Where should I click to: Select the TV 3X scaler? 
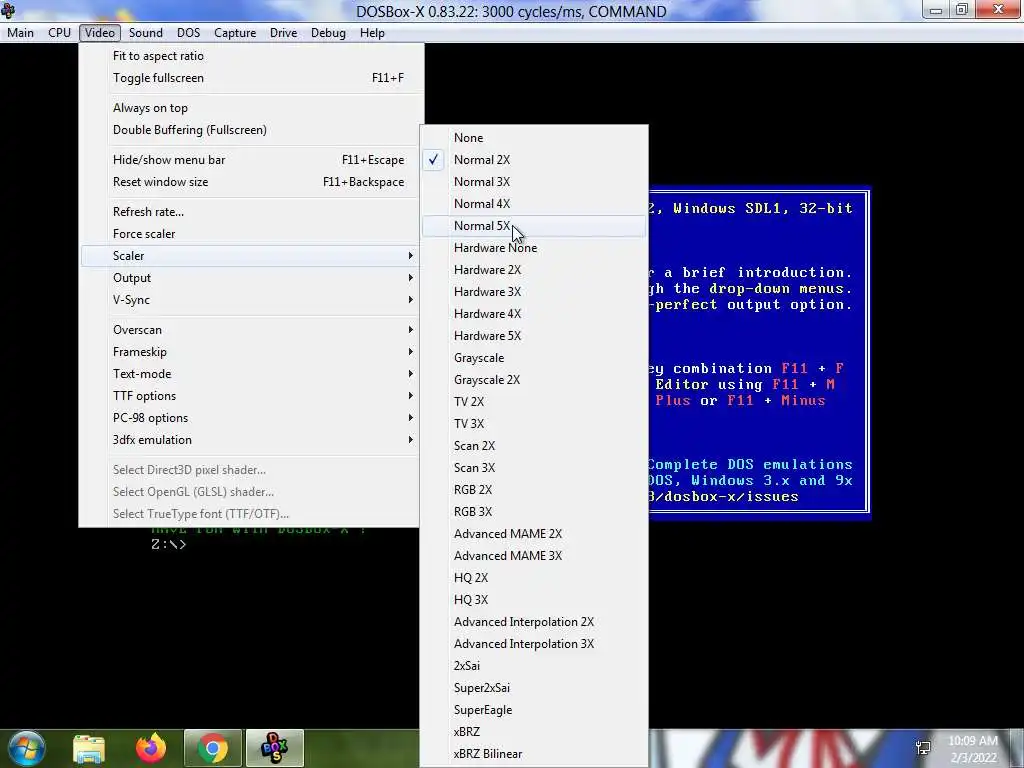tap(534, 424)
